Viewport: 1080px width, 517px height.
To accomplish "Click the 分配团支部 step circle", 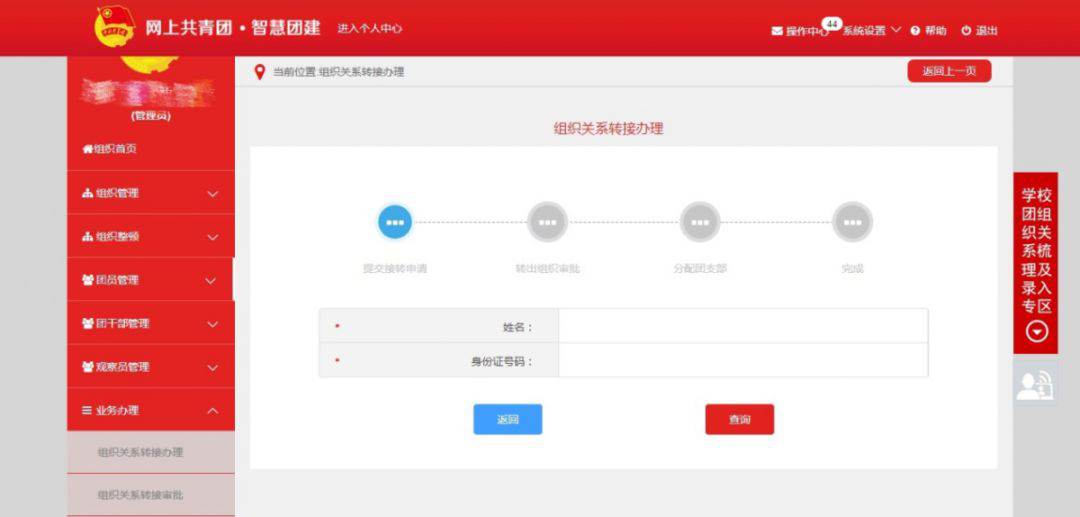I will (x=700, y=222).
